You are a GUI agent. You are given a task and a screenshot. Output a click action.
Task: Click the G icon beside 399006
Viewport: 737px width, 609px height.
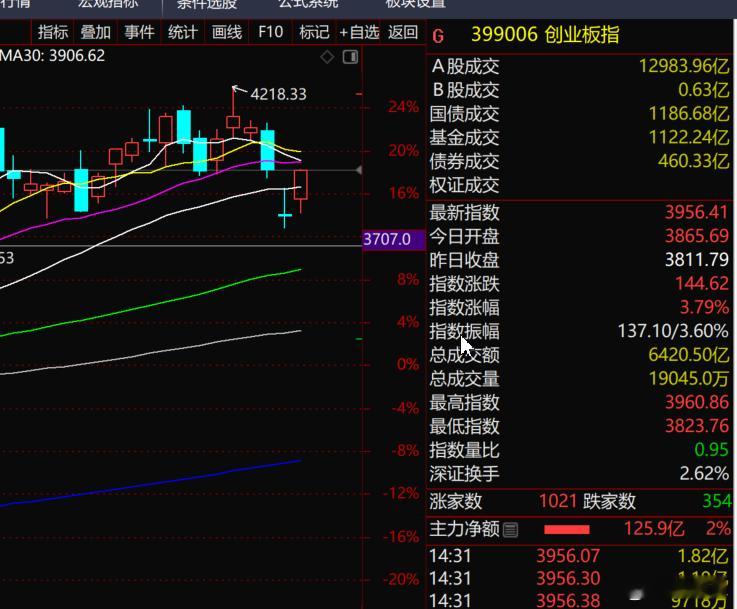(x=438, y=36)
